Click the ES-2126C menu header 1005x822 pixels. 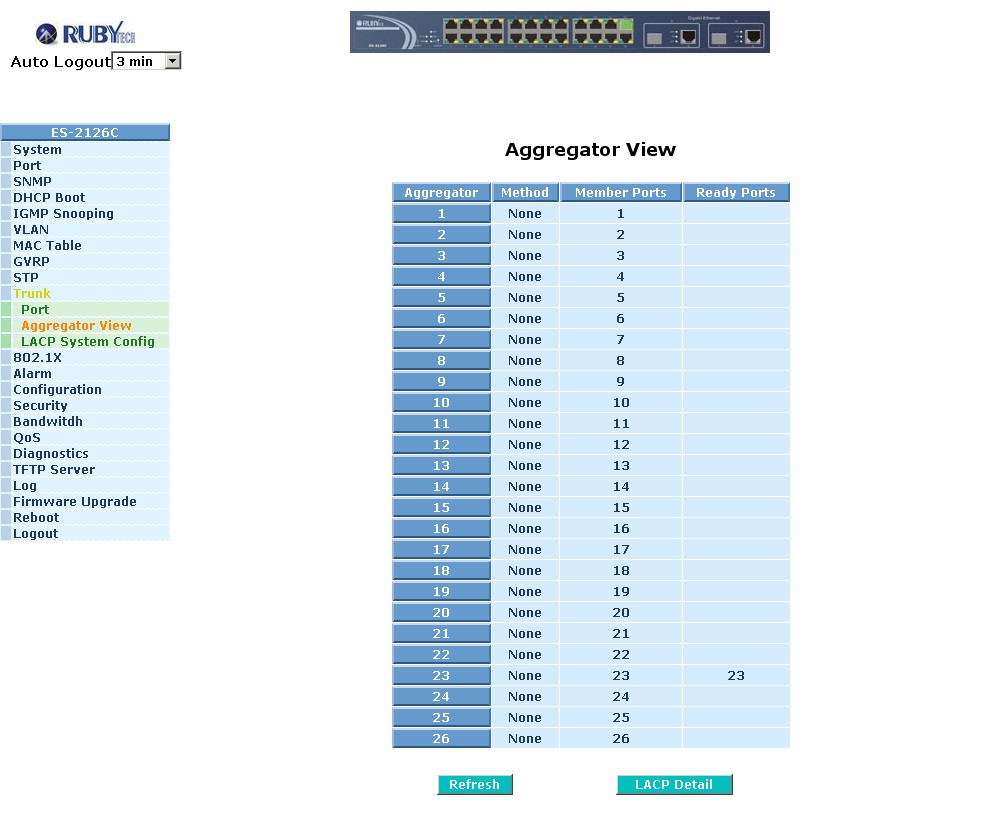(85, 133)
